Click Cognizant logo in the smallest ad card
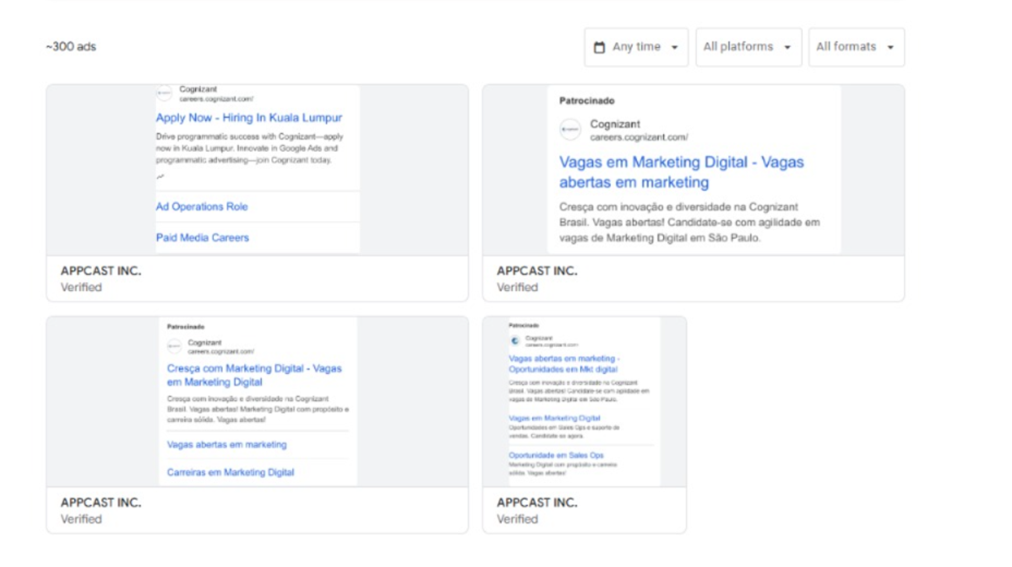This screenshot has width=1012, height=567. pyautogui.click(x=515, y=341)
